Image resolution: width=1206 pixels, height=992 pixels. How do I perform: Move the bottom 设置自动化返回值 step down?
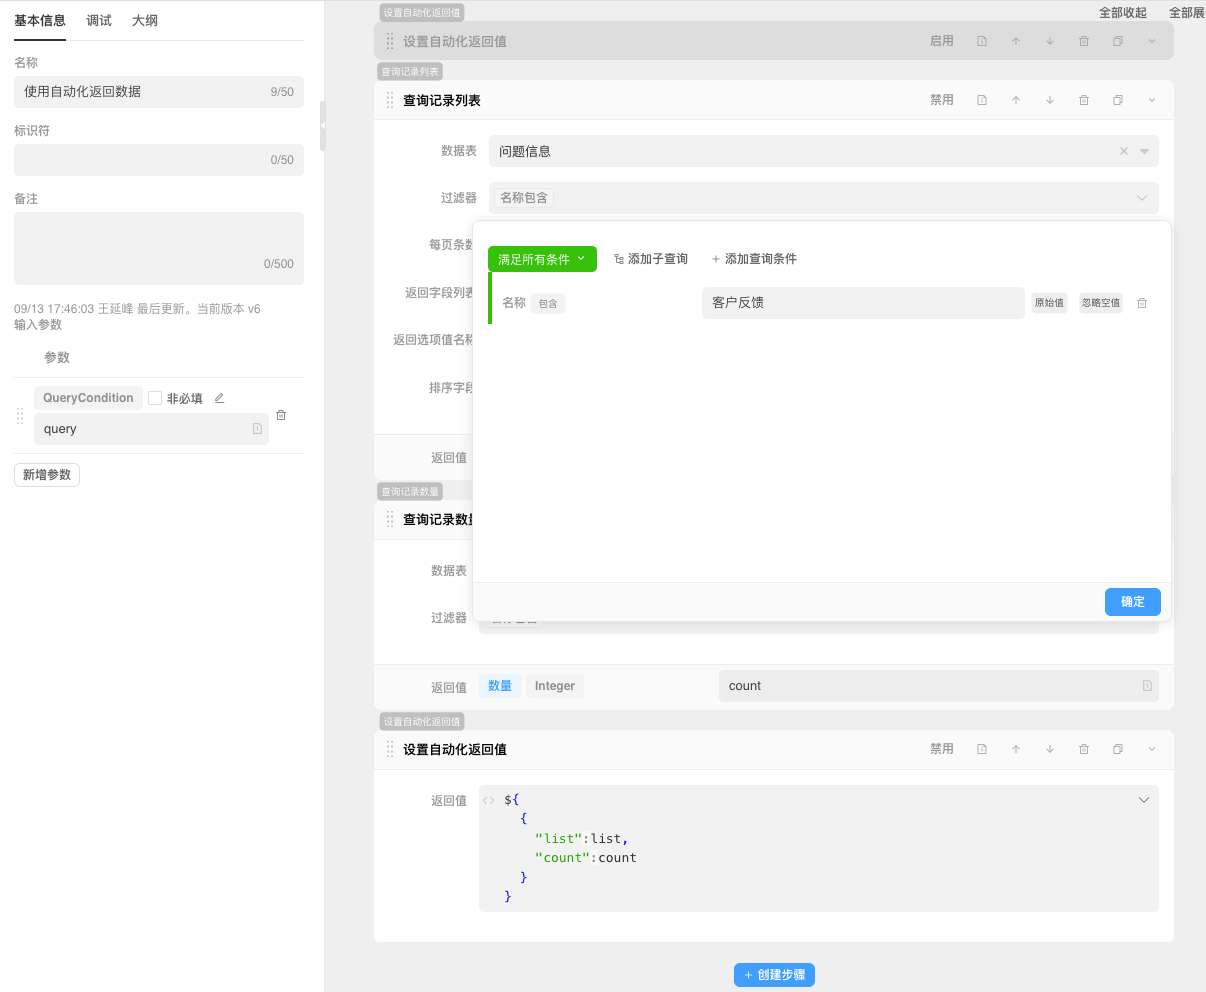tap(1050, 749)
